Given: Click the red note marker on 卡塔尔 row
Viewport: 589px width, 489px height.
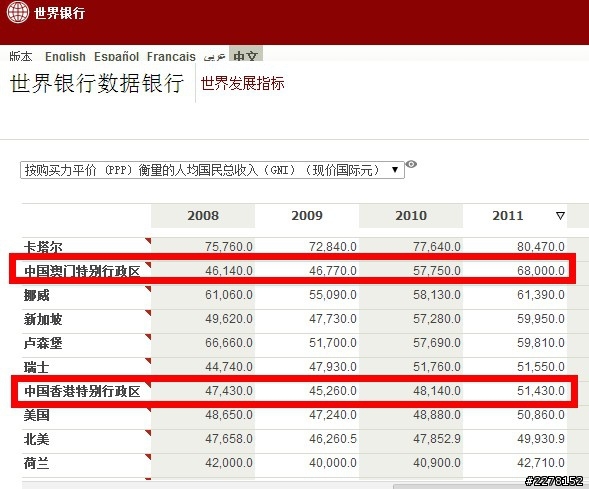Looking at the screenshot, I should [x=148, y=241].
